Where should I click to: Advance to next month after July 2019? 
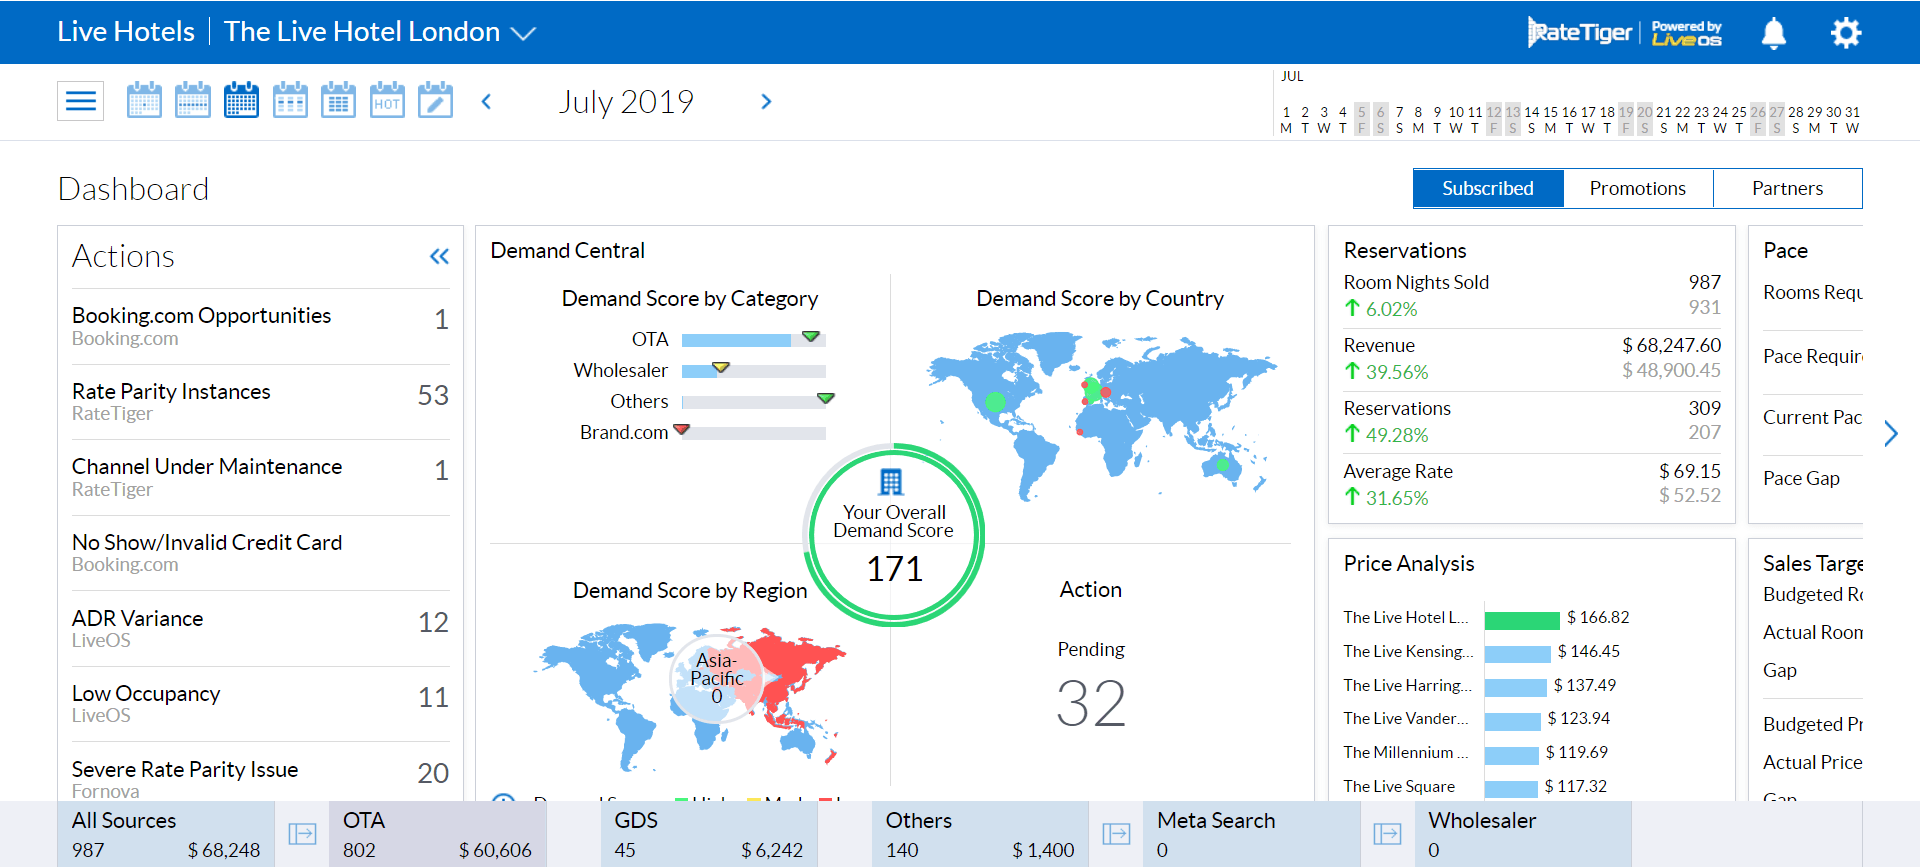click(766, 101)
